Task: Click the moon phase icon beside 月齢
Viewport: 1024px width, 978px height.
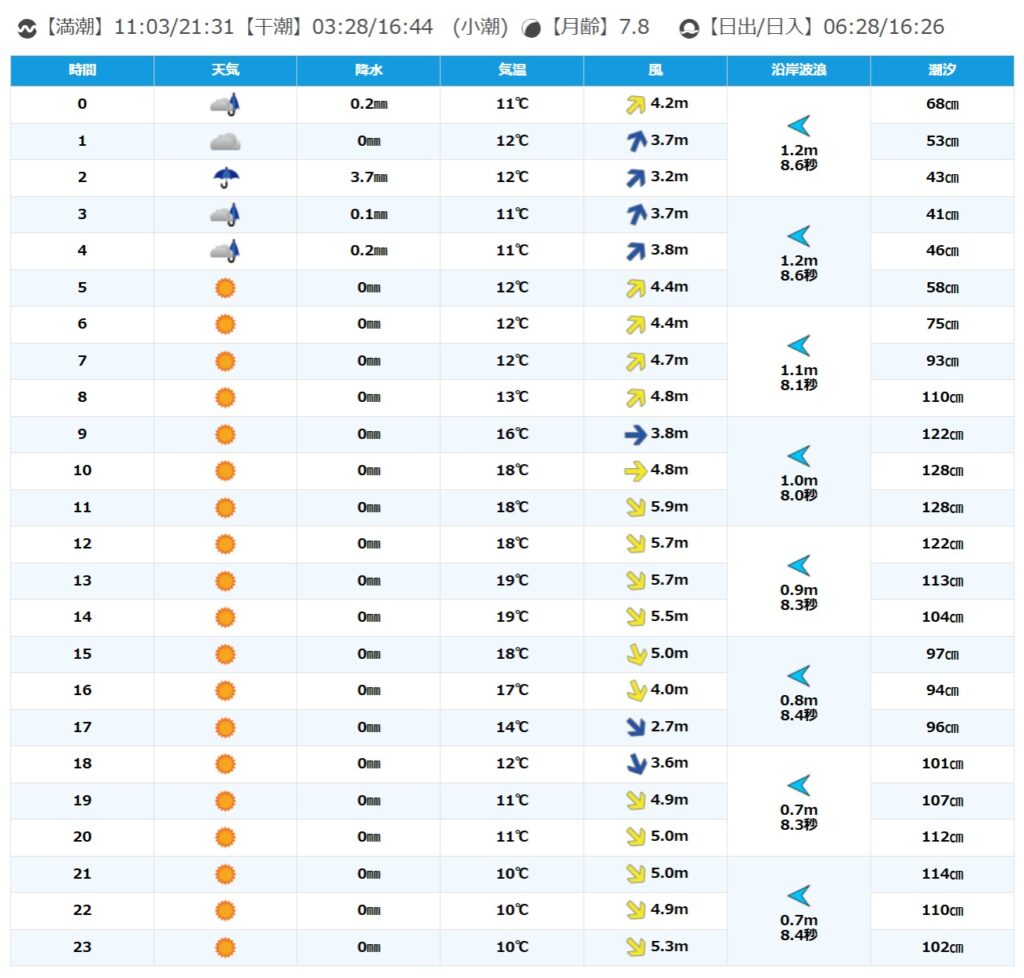Action: coord(532,29)
